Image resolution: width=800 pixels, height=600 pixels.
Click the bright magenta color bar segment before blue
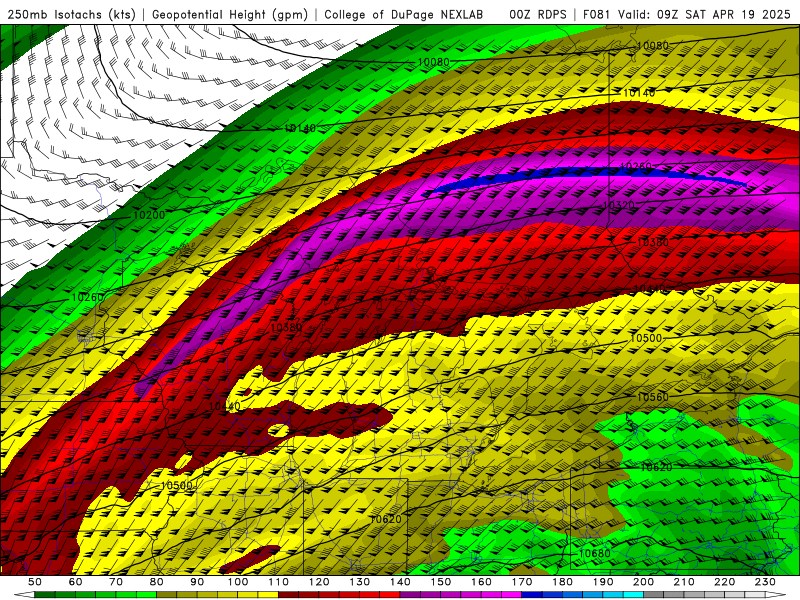click(x=511, y=595)
